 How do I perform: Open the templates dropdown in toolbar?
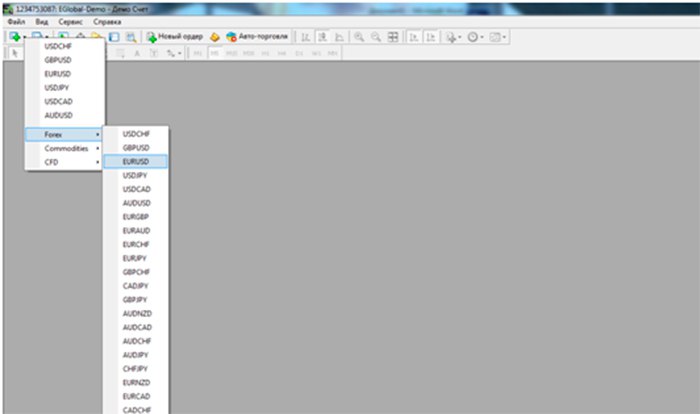(499, 36)
